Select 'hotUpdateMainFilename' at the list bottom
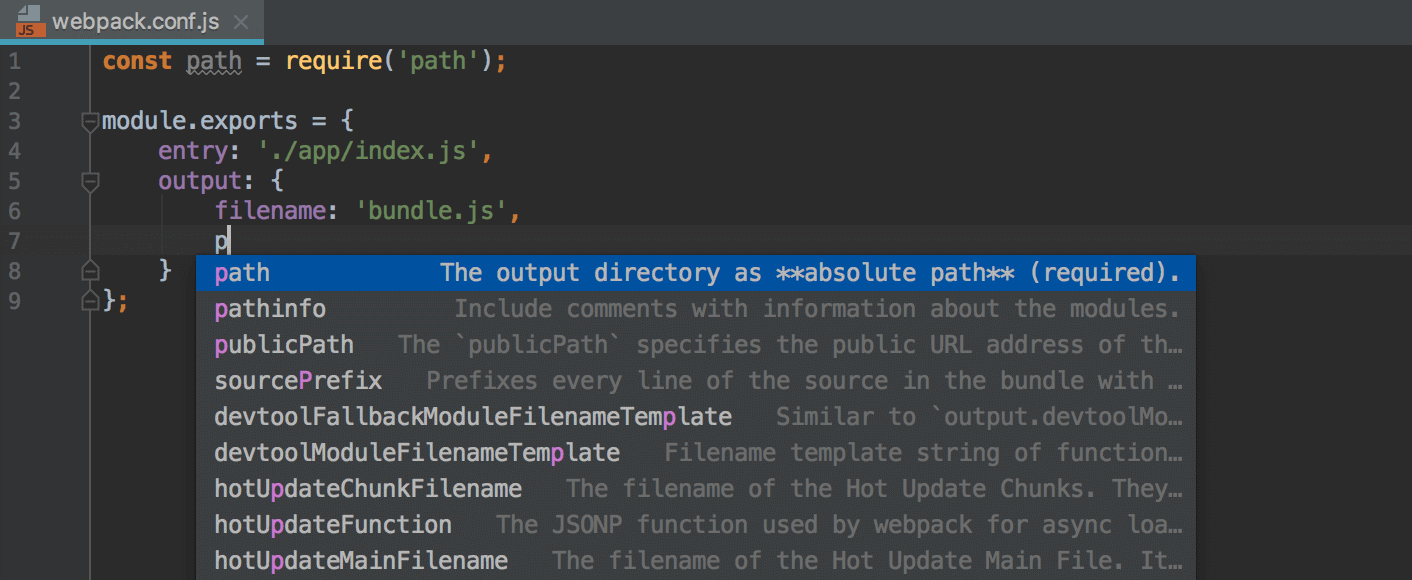1412x580 pixels. [360, 560]
